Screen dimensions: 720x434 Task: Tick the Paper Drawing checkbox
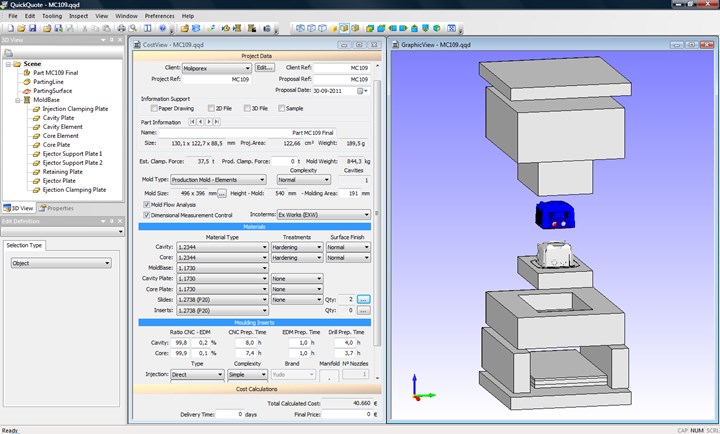[x=154, y=108]
